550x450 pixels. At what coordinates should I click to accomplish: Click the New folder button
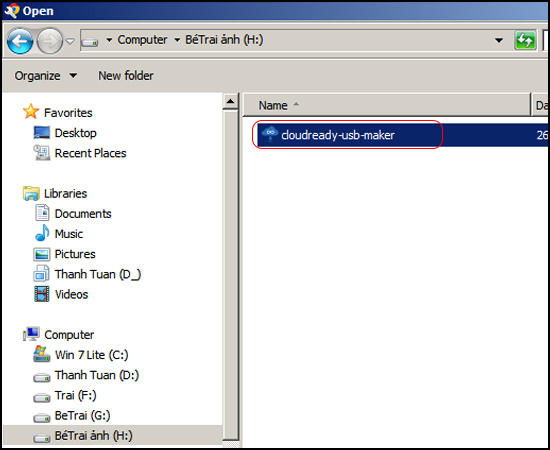tap(126, 75)
